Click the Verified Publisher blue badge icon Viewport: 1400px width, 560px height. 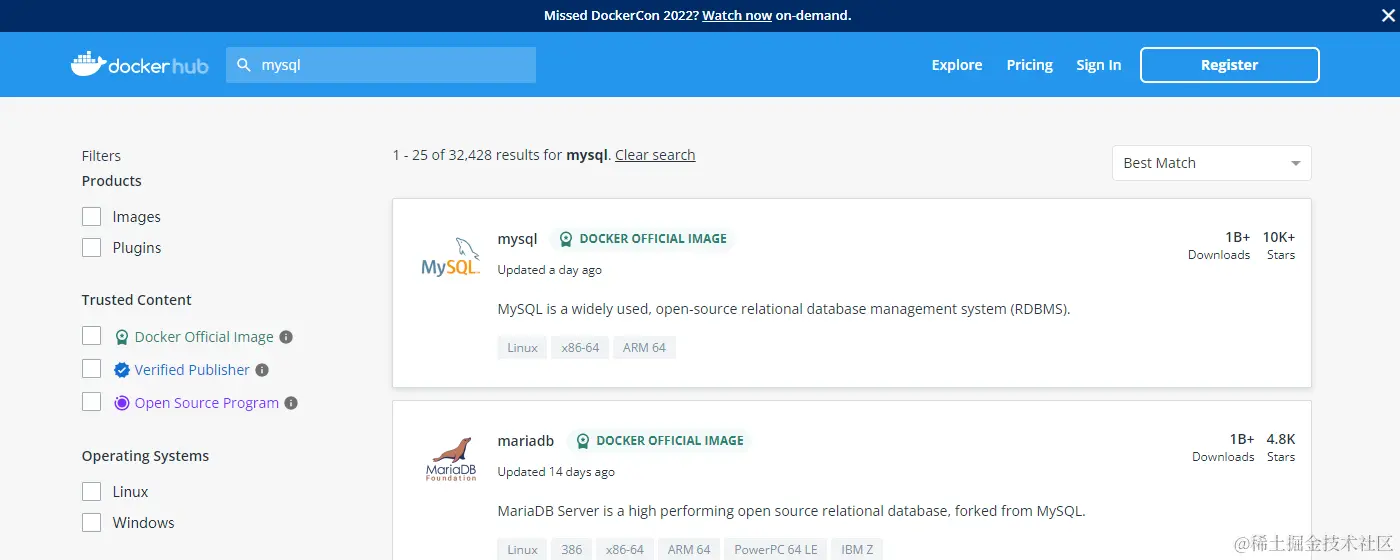click(122, 370)
